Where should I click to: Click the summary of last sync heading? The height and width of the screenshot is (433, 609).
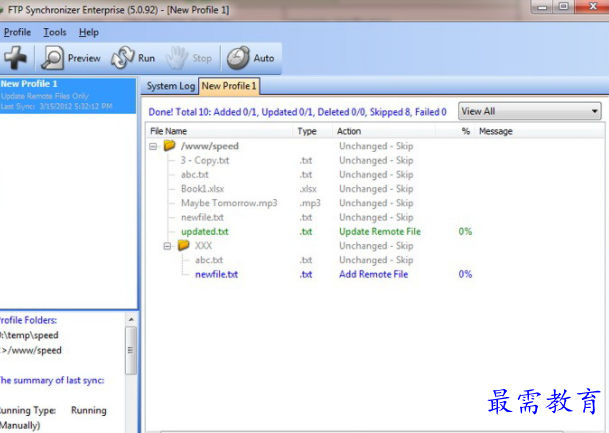52,380
